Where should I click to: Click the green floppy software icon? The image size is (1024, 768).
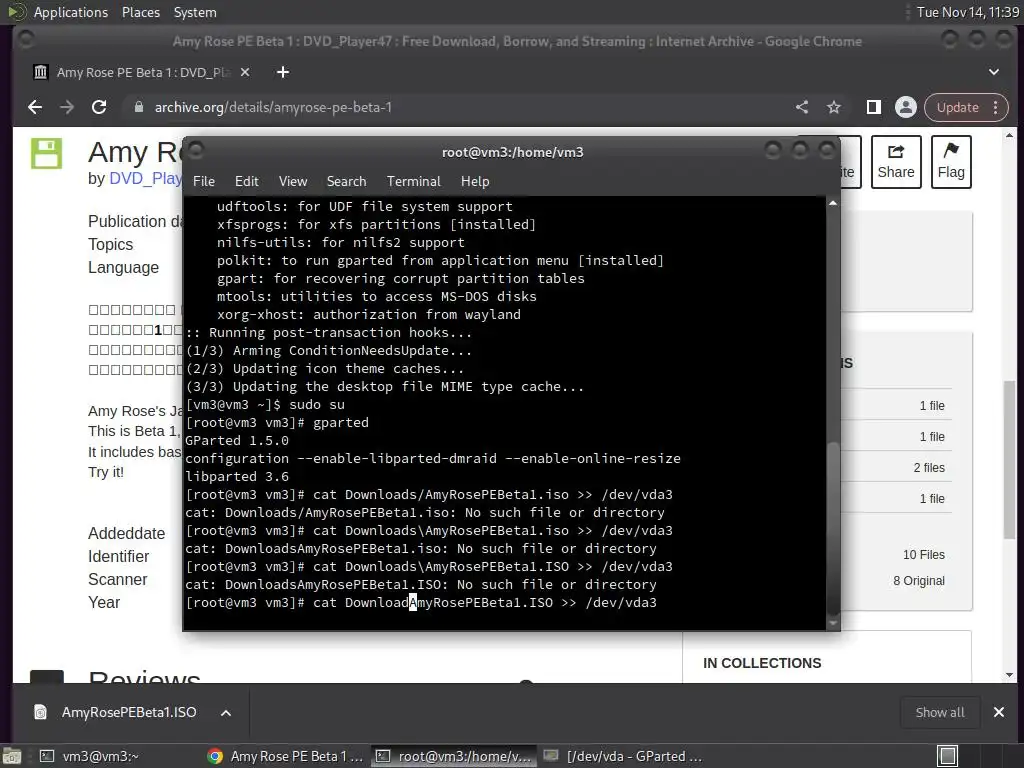pyautogui.click(x=46, y=153)
